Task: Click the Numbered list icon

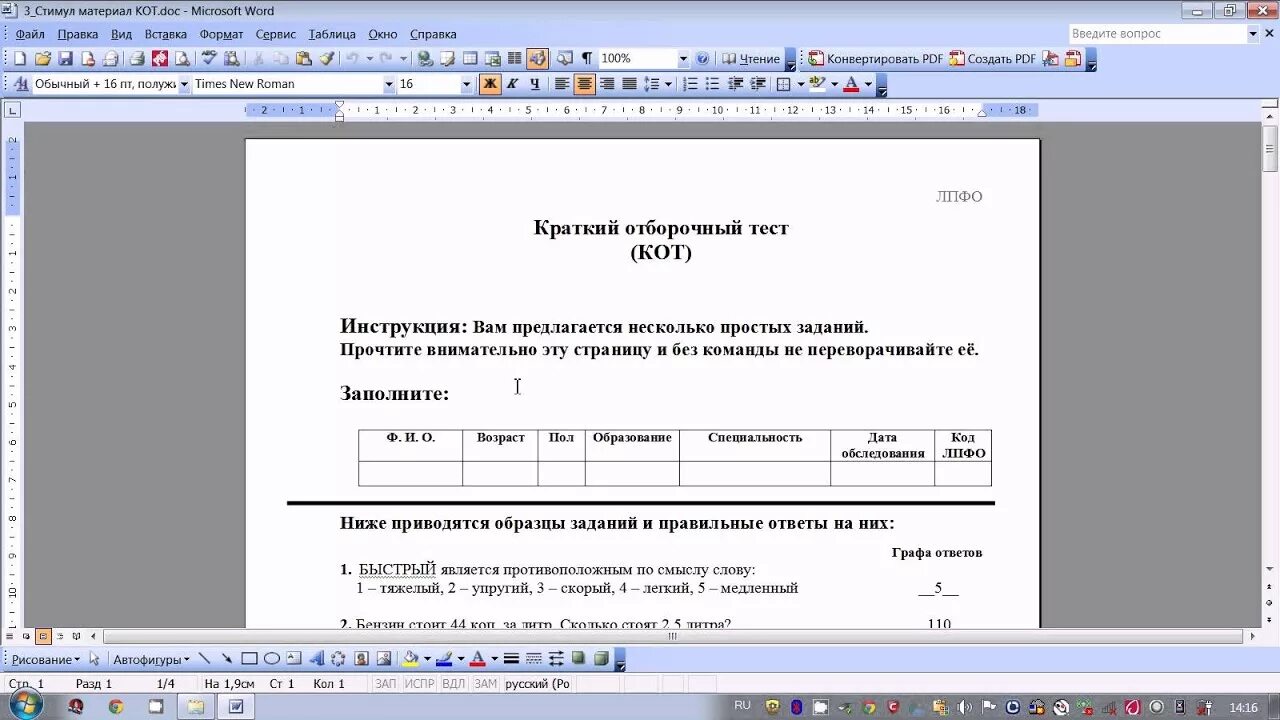Action: (x=690, y=84)
